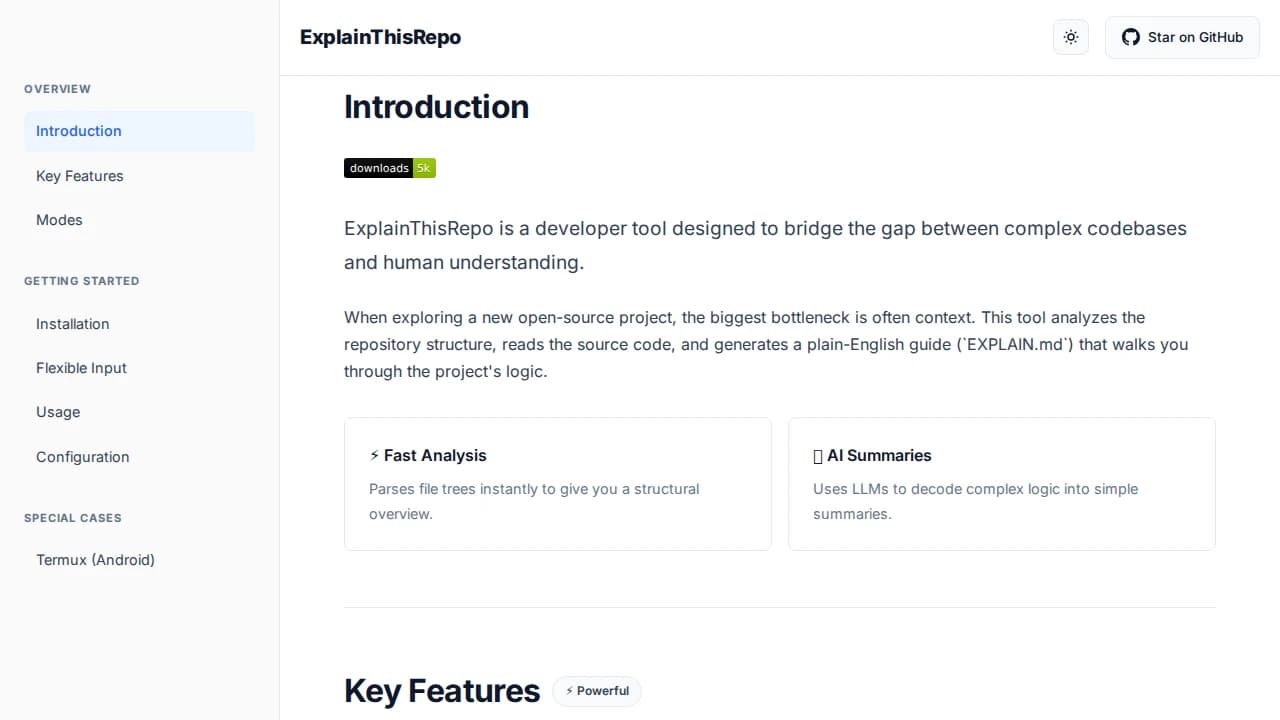The height and width of the screenshot is (720, 1280).
Task: Open the Configuration page
Action: point(82,457)
